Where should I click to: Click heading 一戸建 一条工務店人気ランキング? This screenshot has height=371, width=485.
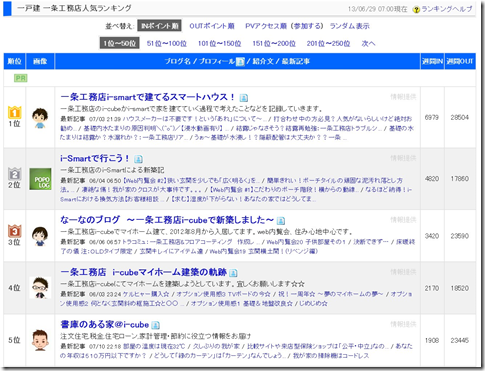74,8
